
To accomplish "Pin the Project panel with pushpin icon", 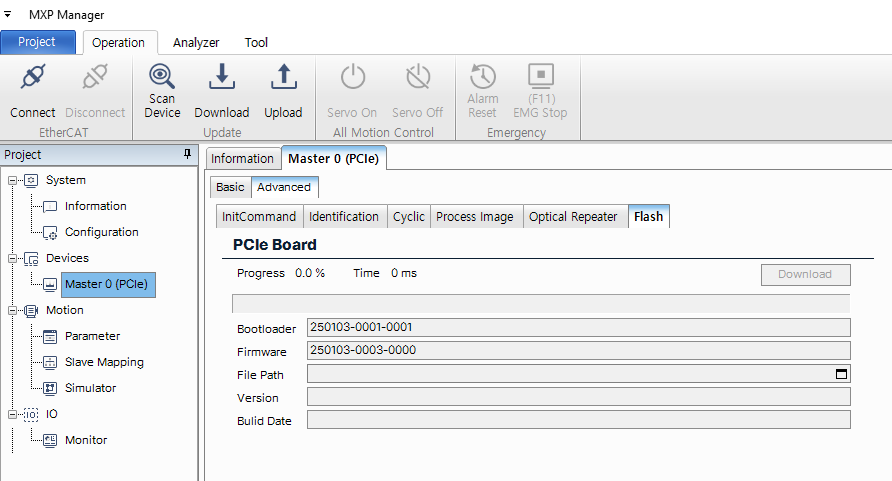I will coord(187,155).
